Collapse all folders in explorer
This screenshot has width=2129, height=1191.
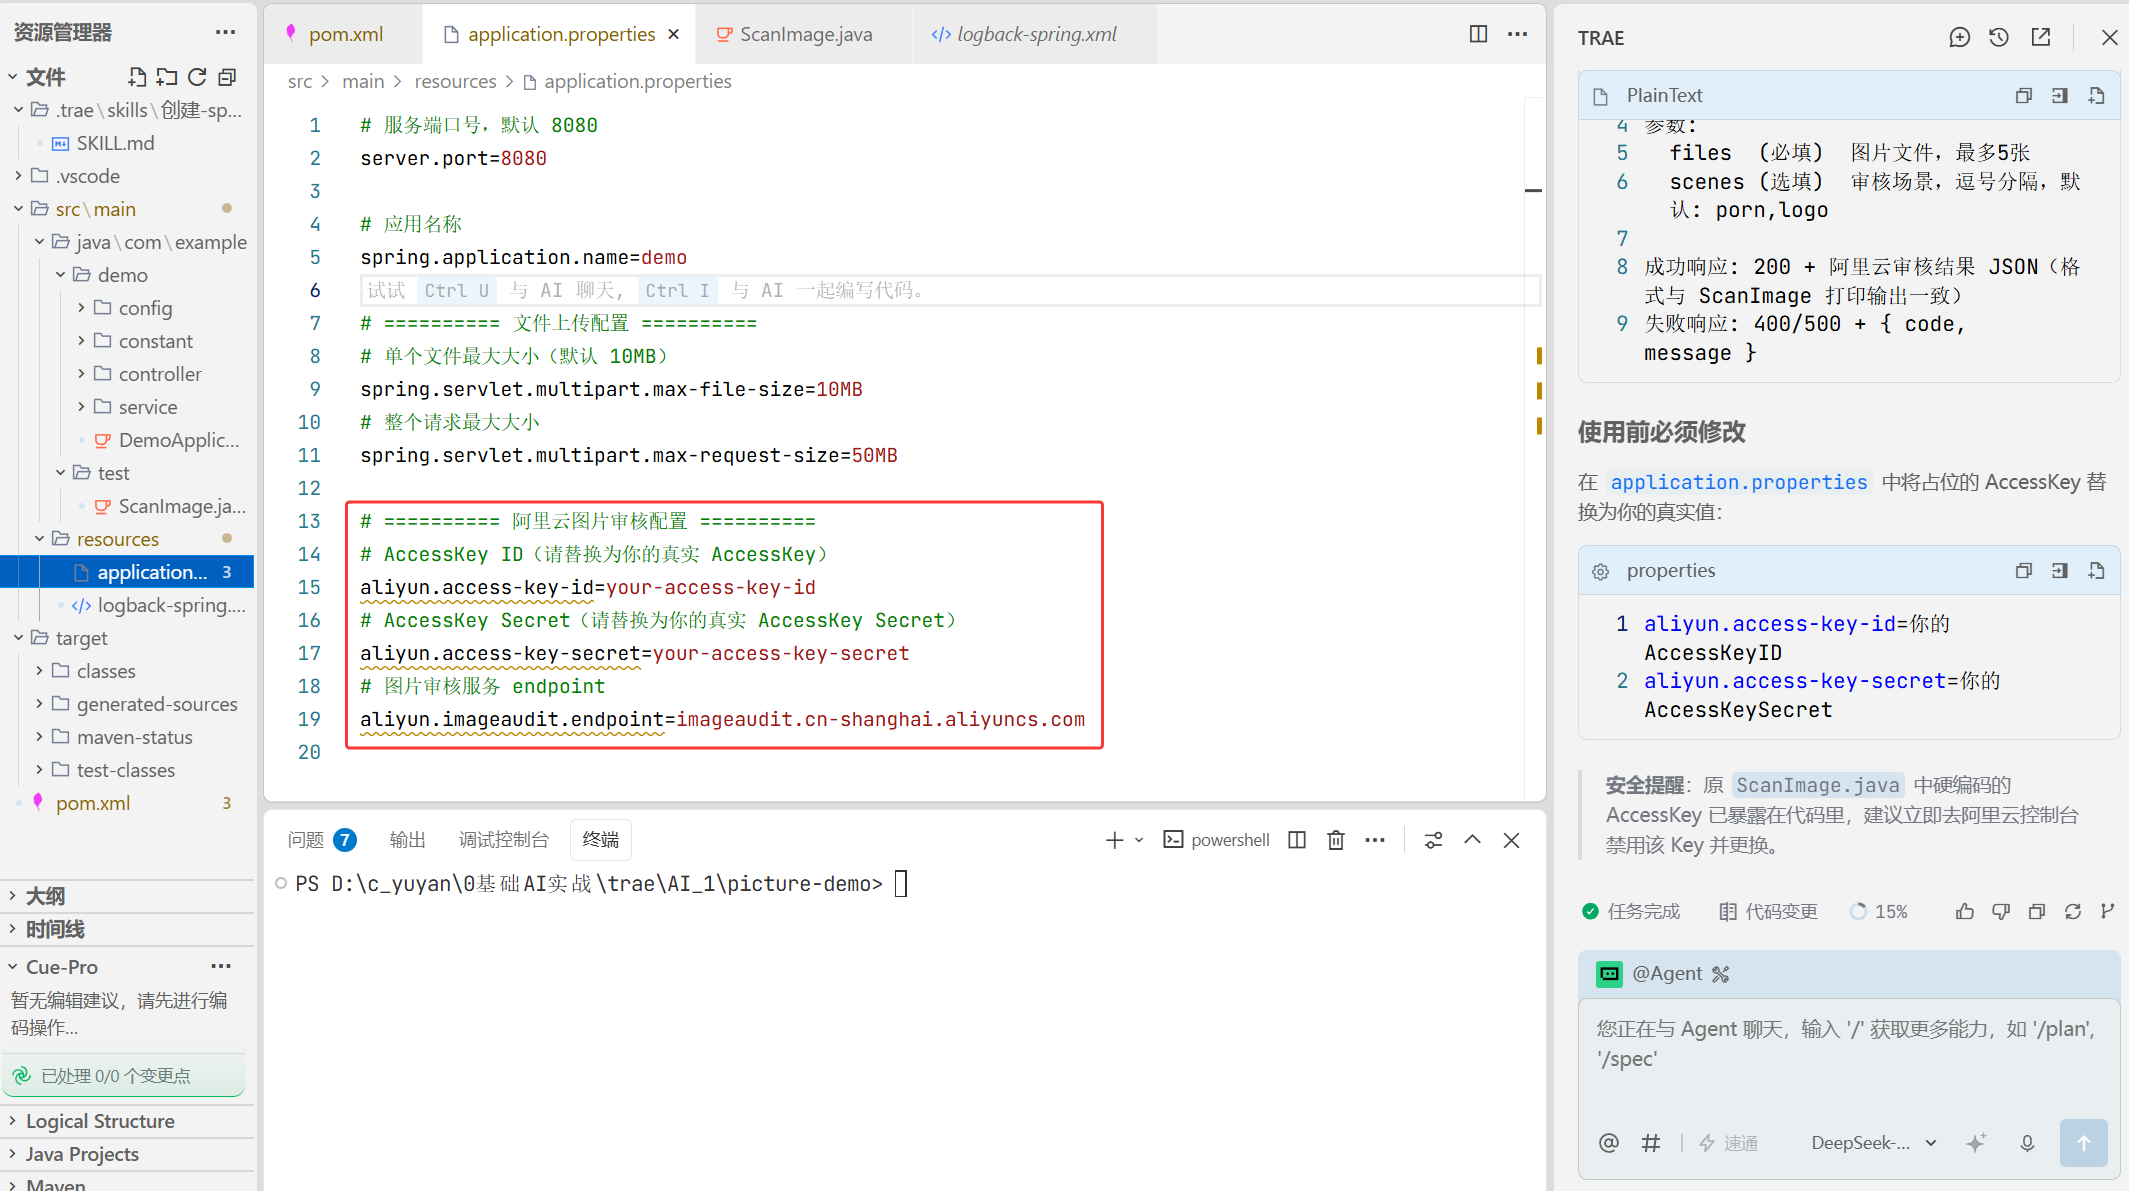click(x=227, y=77)
